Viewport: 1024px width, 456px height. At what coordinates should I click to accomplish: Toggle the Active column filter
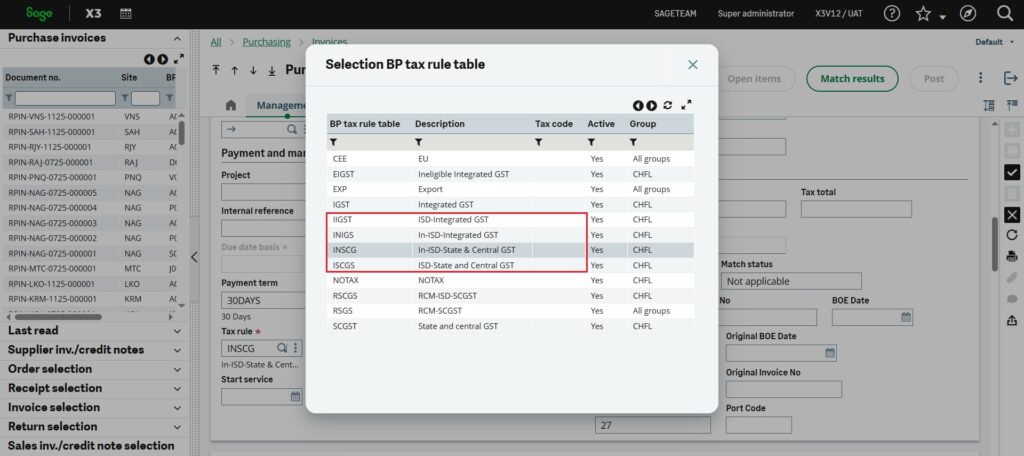coord(591,142)
